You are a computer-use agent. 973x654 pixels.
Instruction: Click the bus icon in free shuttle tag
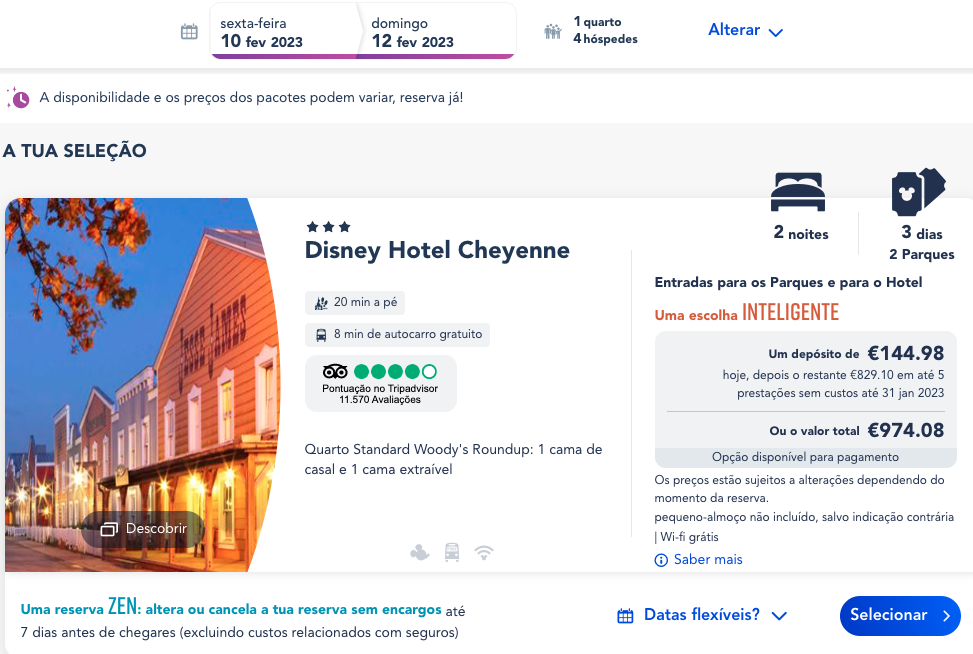point(321,335)
